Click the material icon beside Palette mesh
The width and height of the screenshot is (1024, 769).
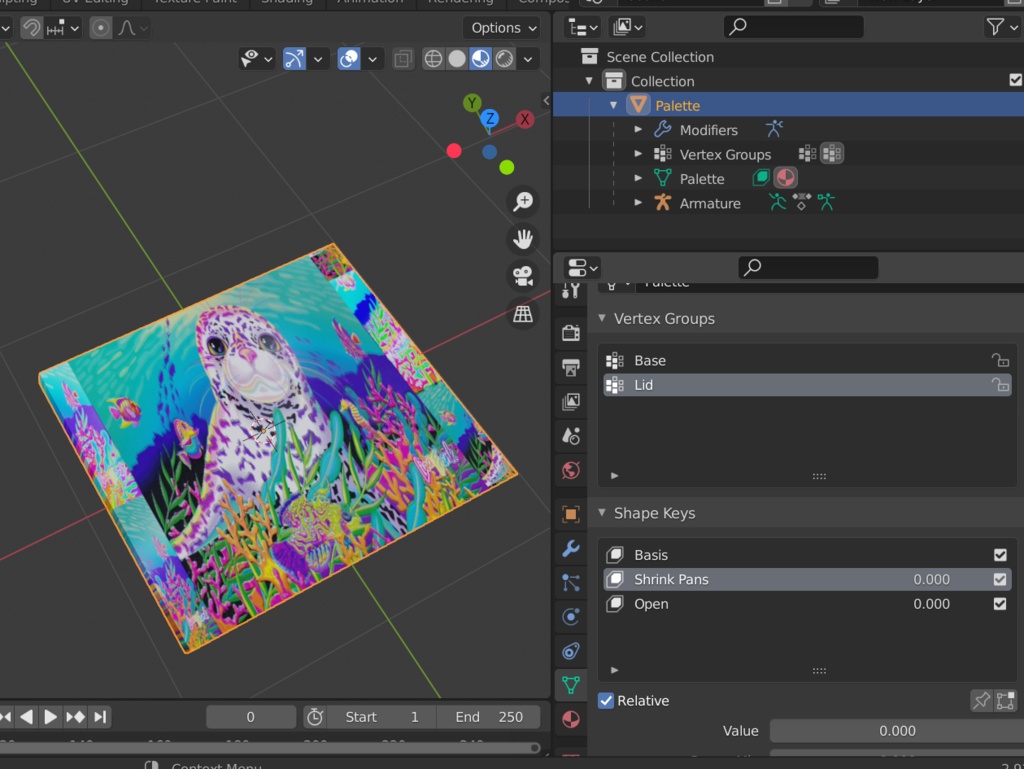pyautogui.click(x=786, y=178)
